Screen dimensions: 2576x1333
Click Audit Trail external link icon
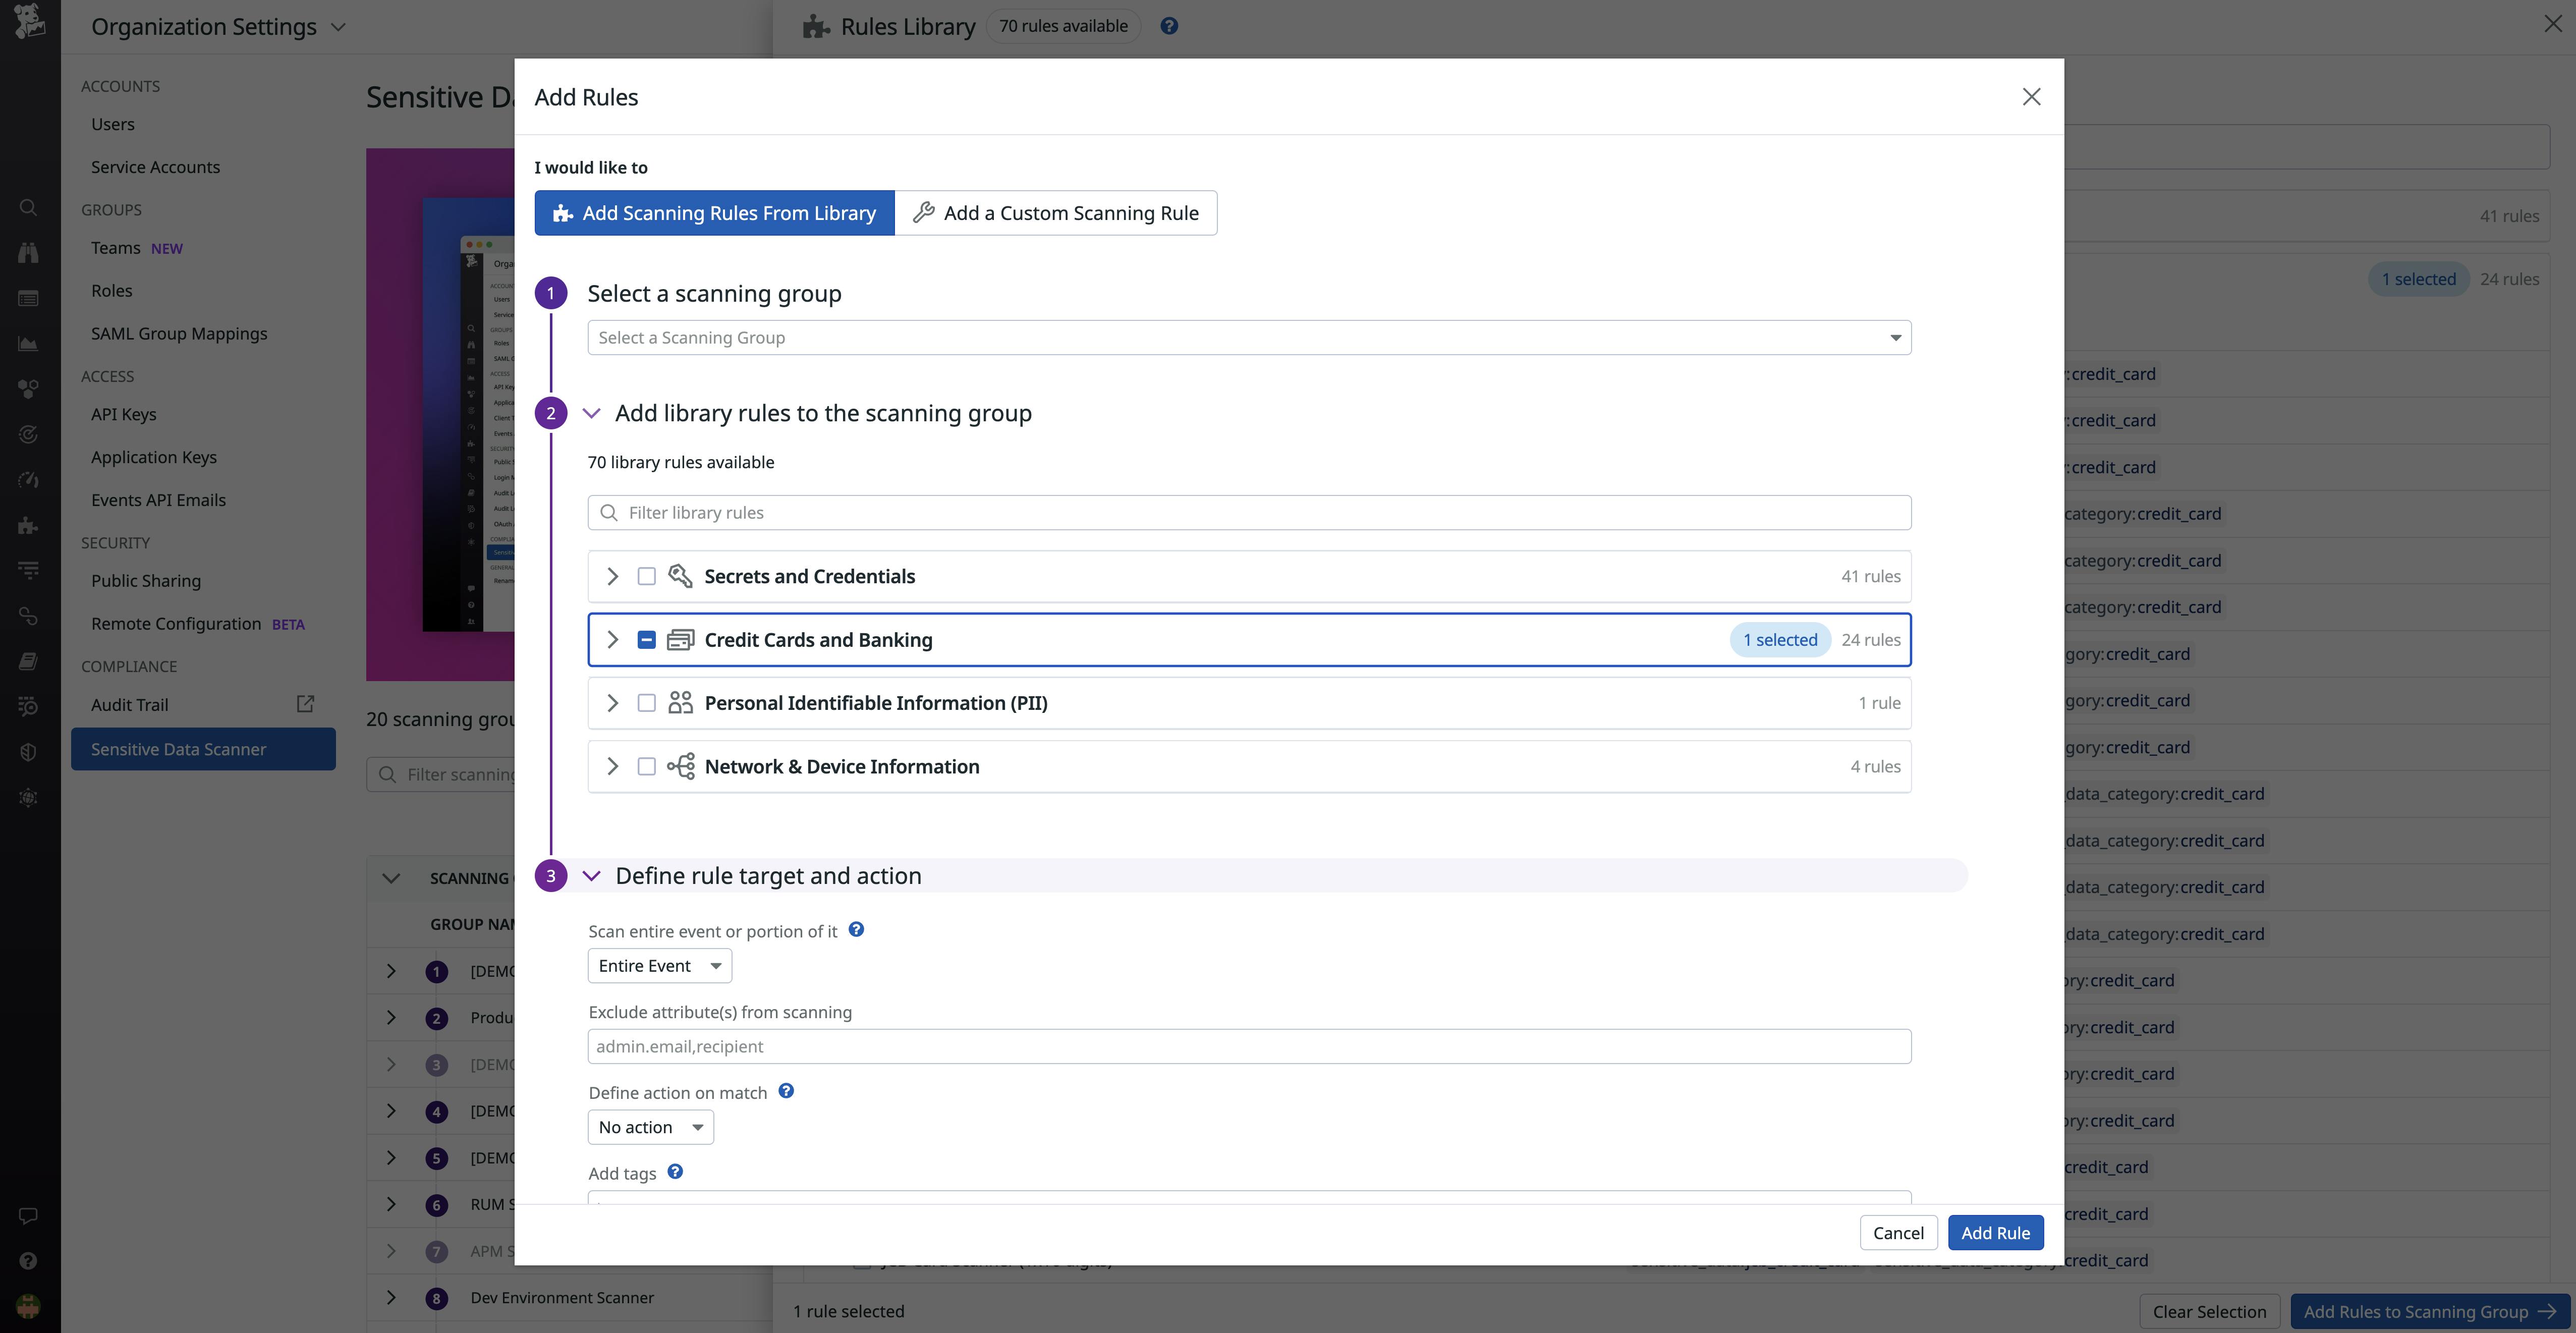pos(305,704)
